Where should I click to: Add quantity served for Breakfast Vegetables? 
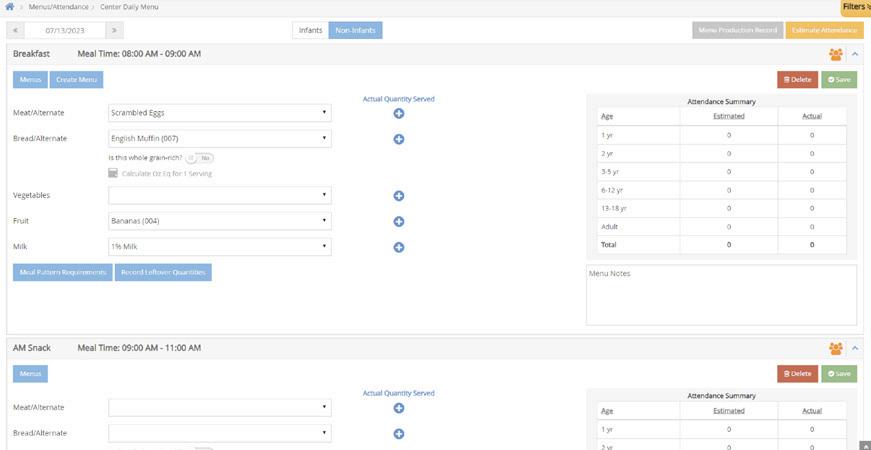398,196
